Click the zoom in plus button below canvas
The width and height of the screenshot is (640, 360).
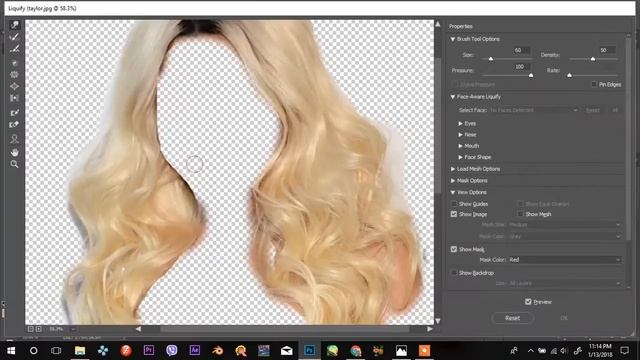click(x=38, y=329)
